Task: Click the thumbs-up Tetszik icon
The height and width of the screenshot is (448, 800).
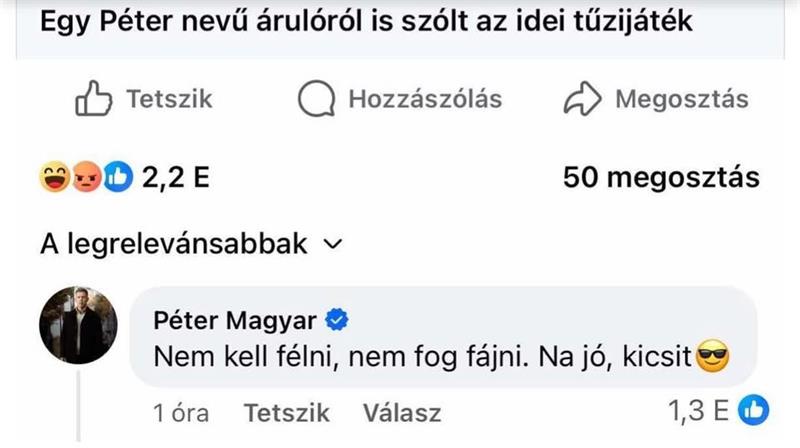Action: click(x=93, y=99)
